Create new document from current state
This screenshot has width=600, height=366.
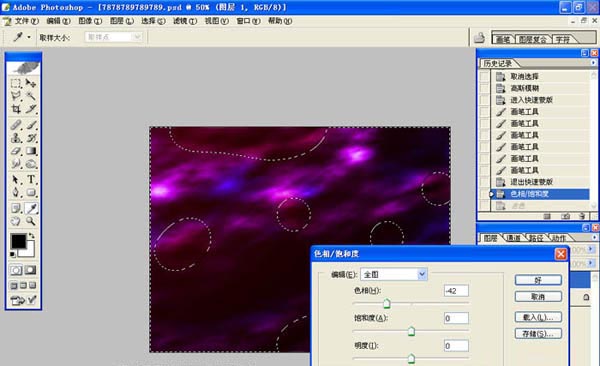pyautogui.click(x=547, y=216)
